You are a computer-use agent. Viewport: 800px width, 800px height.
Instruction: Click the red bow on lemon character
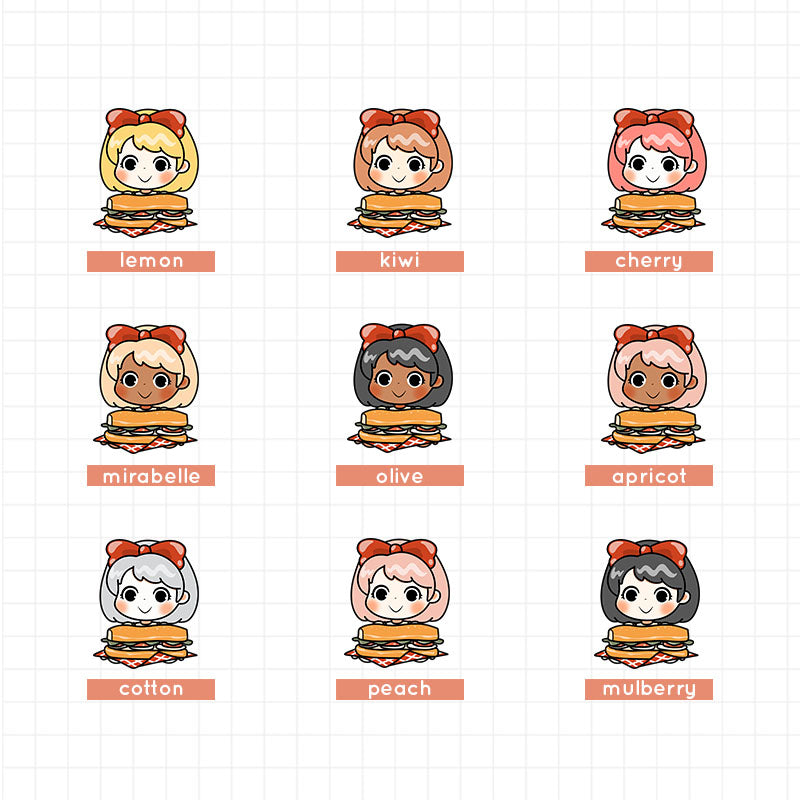(x=146, y=121)
